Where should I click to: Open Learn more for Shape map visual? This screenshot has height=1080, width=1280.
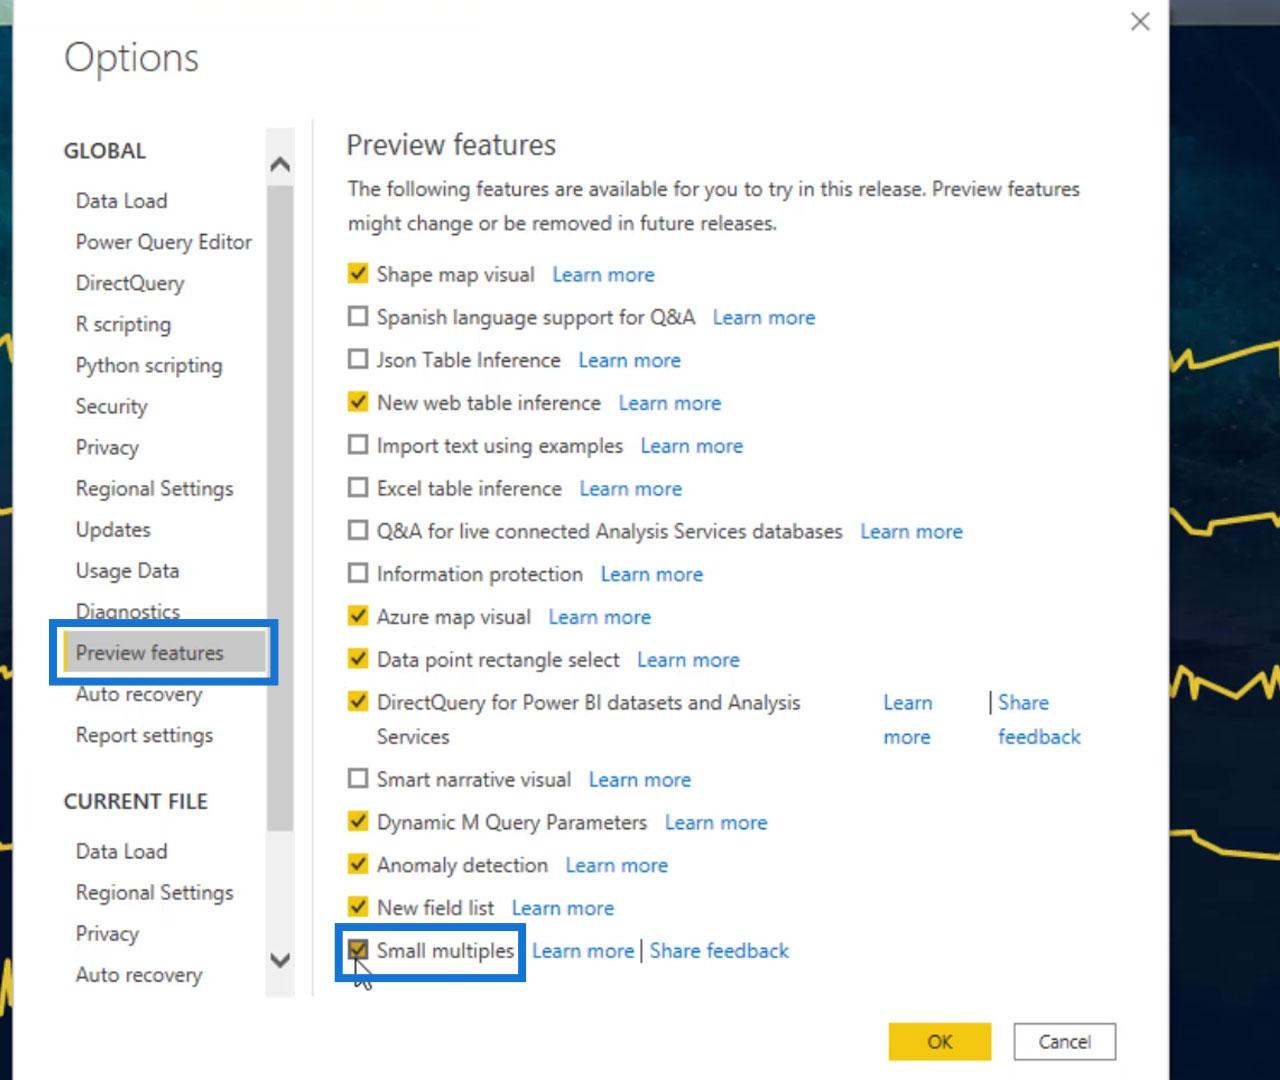pos(603,274)
